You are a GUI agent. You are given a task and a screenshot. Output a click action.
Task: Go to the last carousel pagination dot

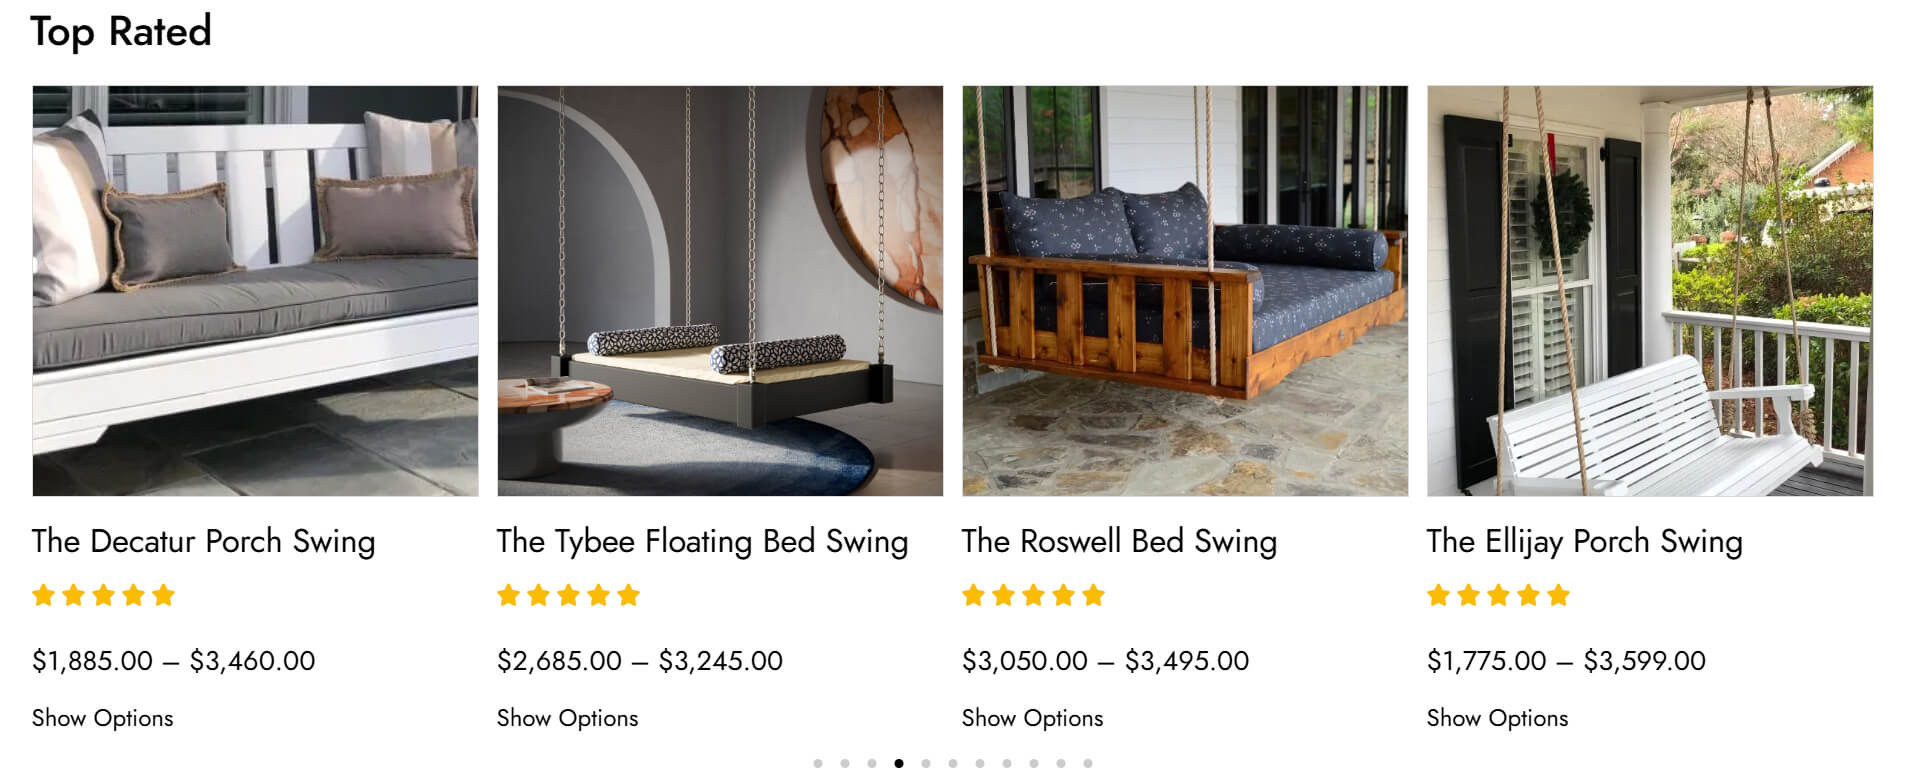(x=1088, y=763)
